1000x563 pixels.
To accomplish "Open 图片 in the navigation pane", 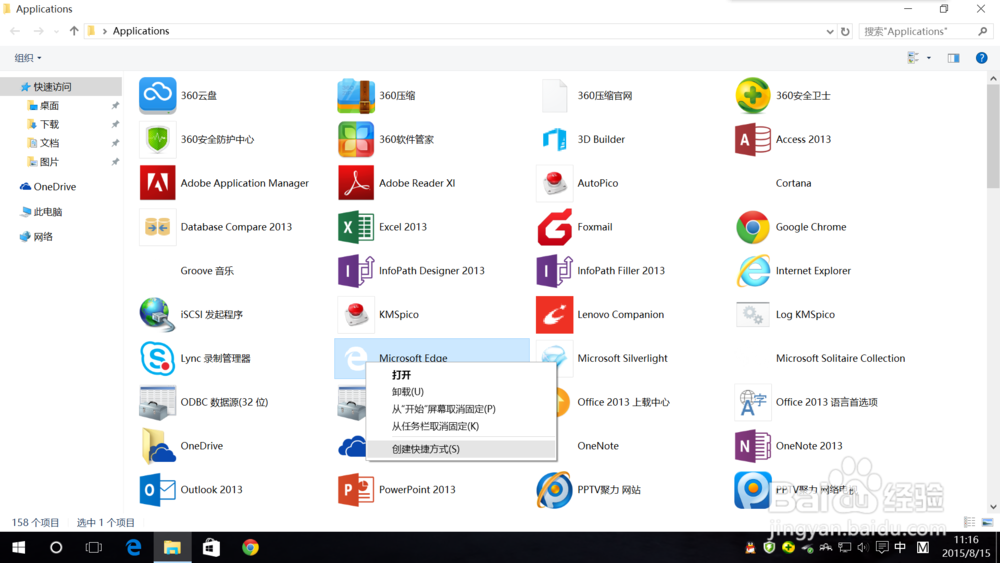I will [49, 162].
